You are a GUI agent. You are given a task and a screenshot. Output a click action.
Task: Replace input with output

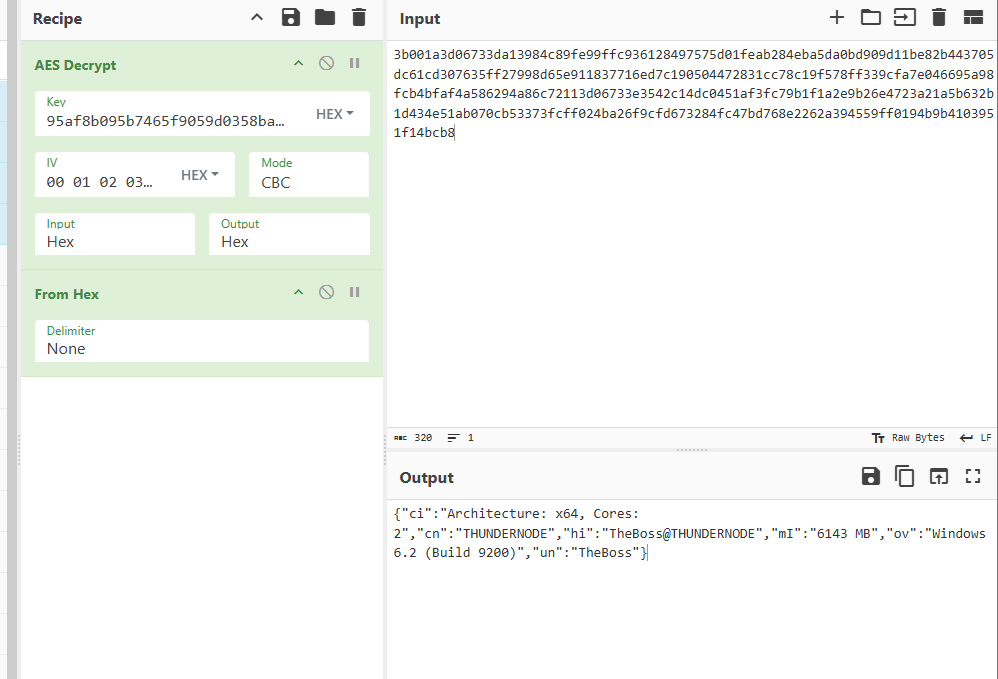tap(938, 477)
